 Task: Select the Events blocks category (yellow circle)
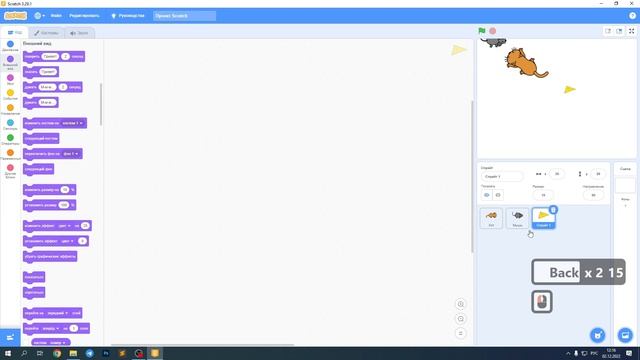pos(10,93)
